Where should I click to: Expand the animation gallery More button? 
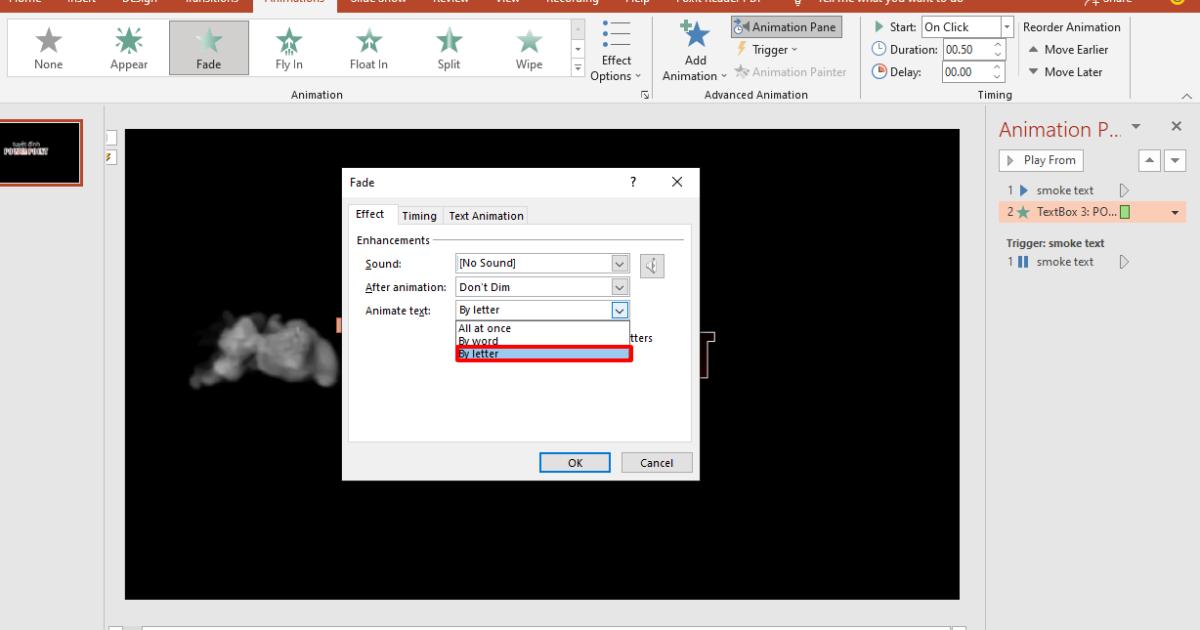coord(577,68)
